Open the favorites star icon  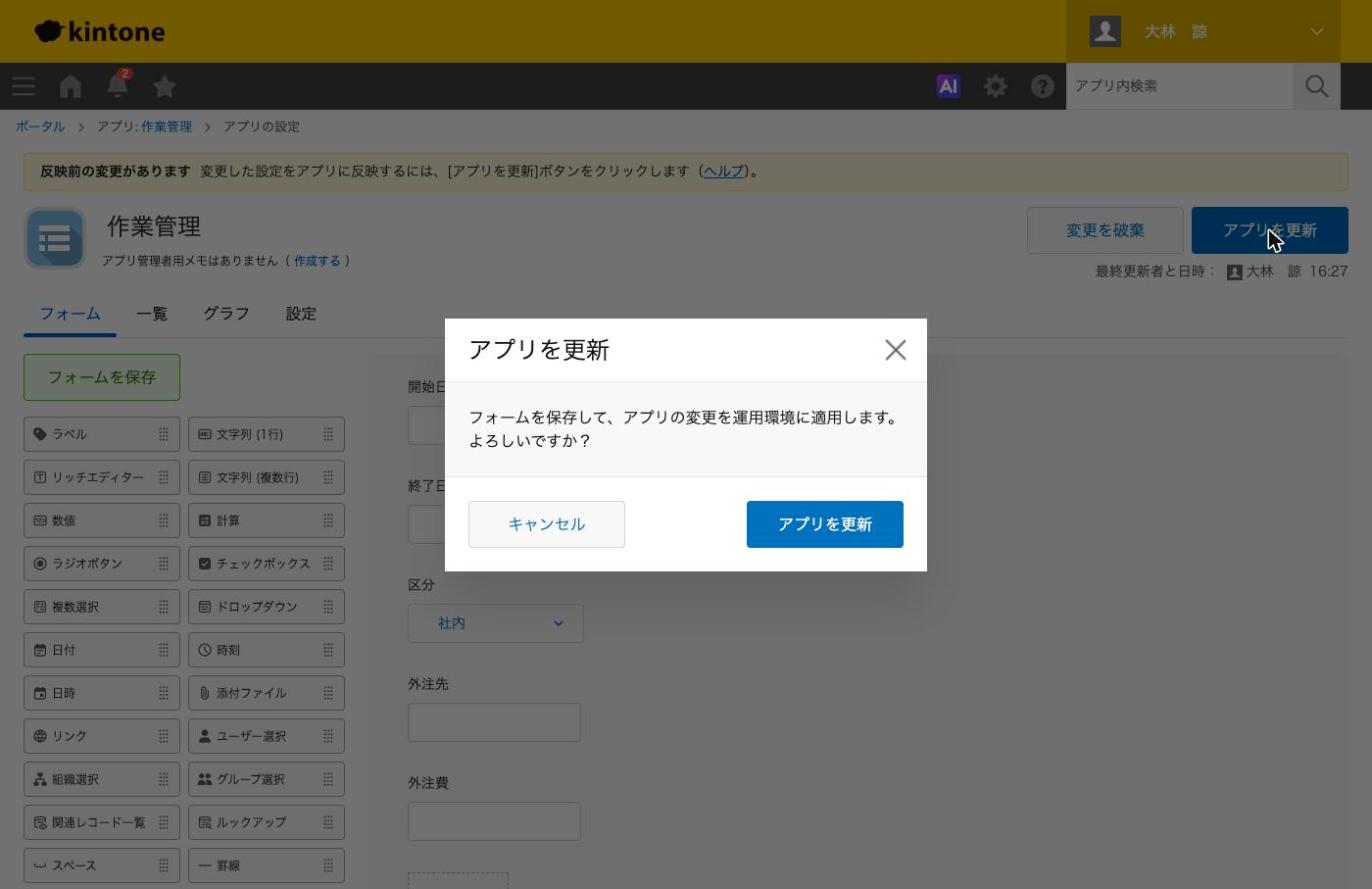coord(165,86)
